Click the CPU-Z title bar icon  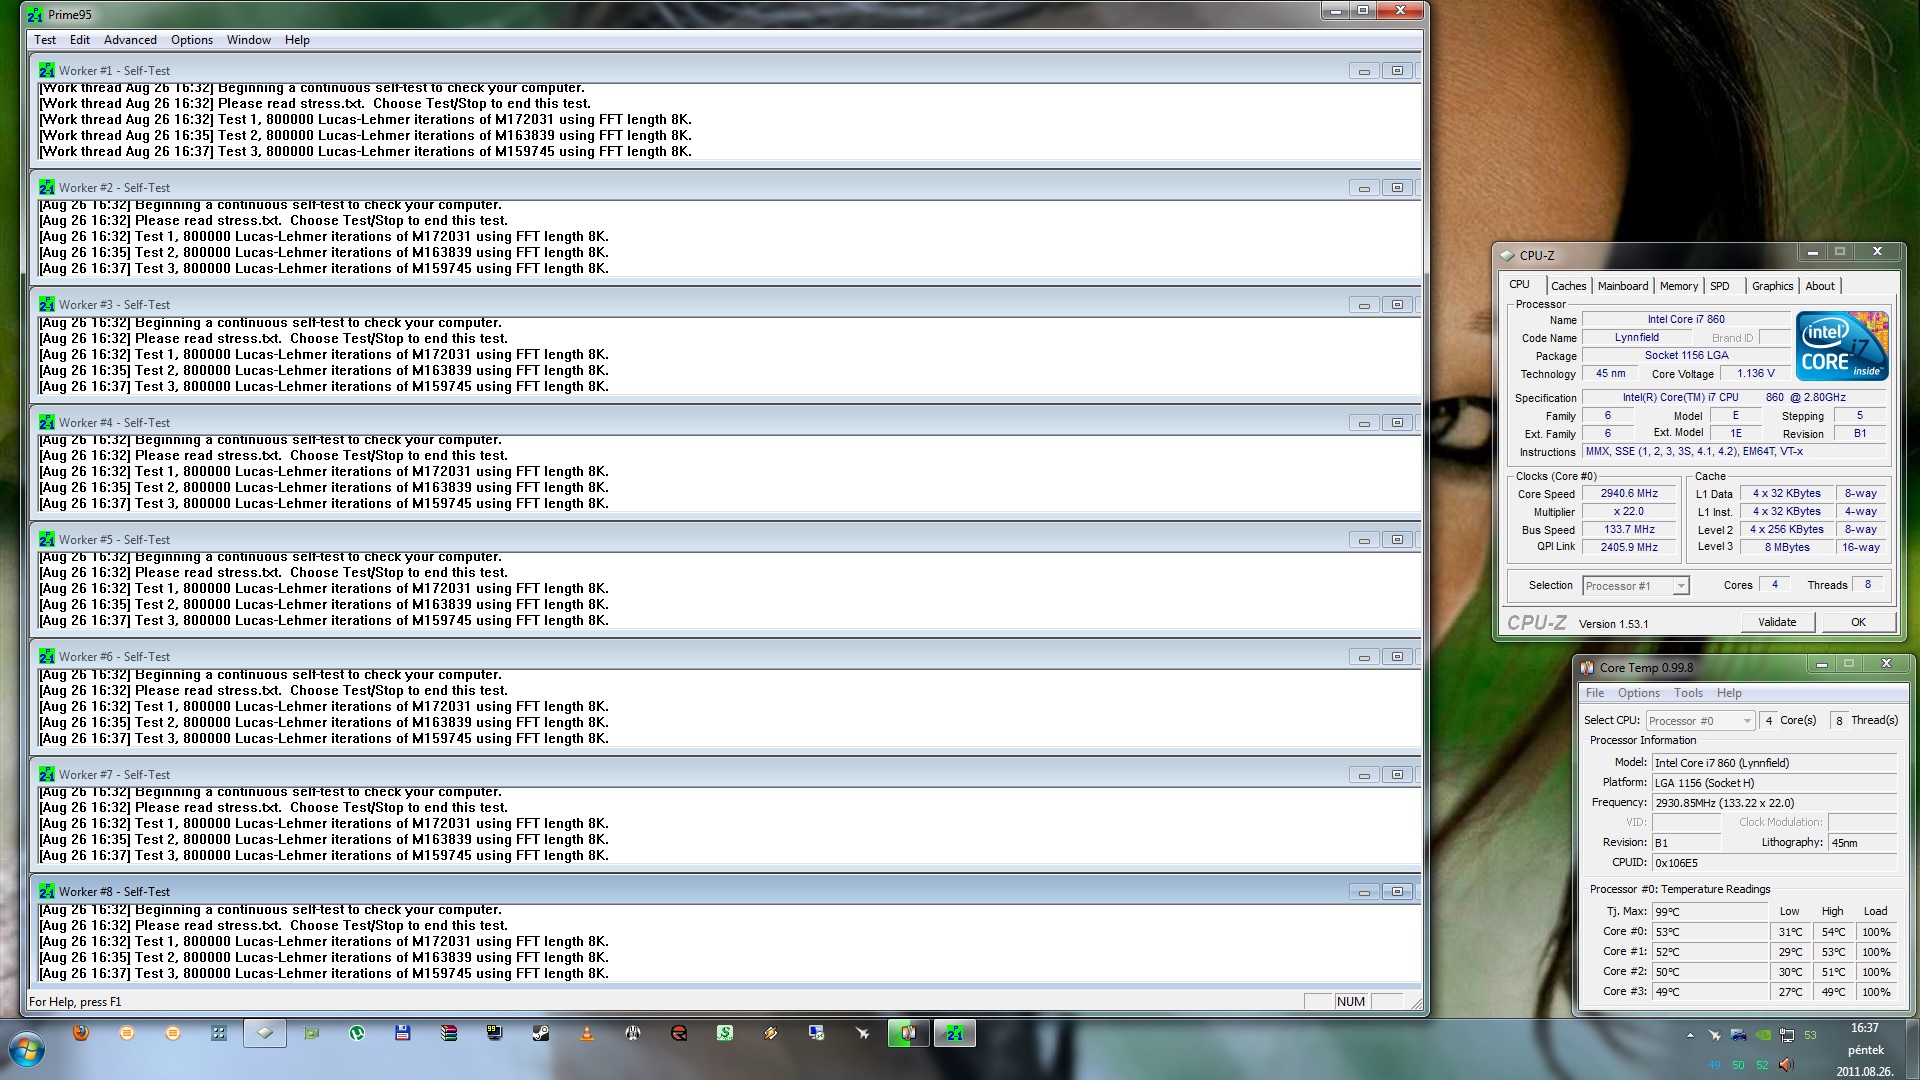click(1508, 255)
